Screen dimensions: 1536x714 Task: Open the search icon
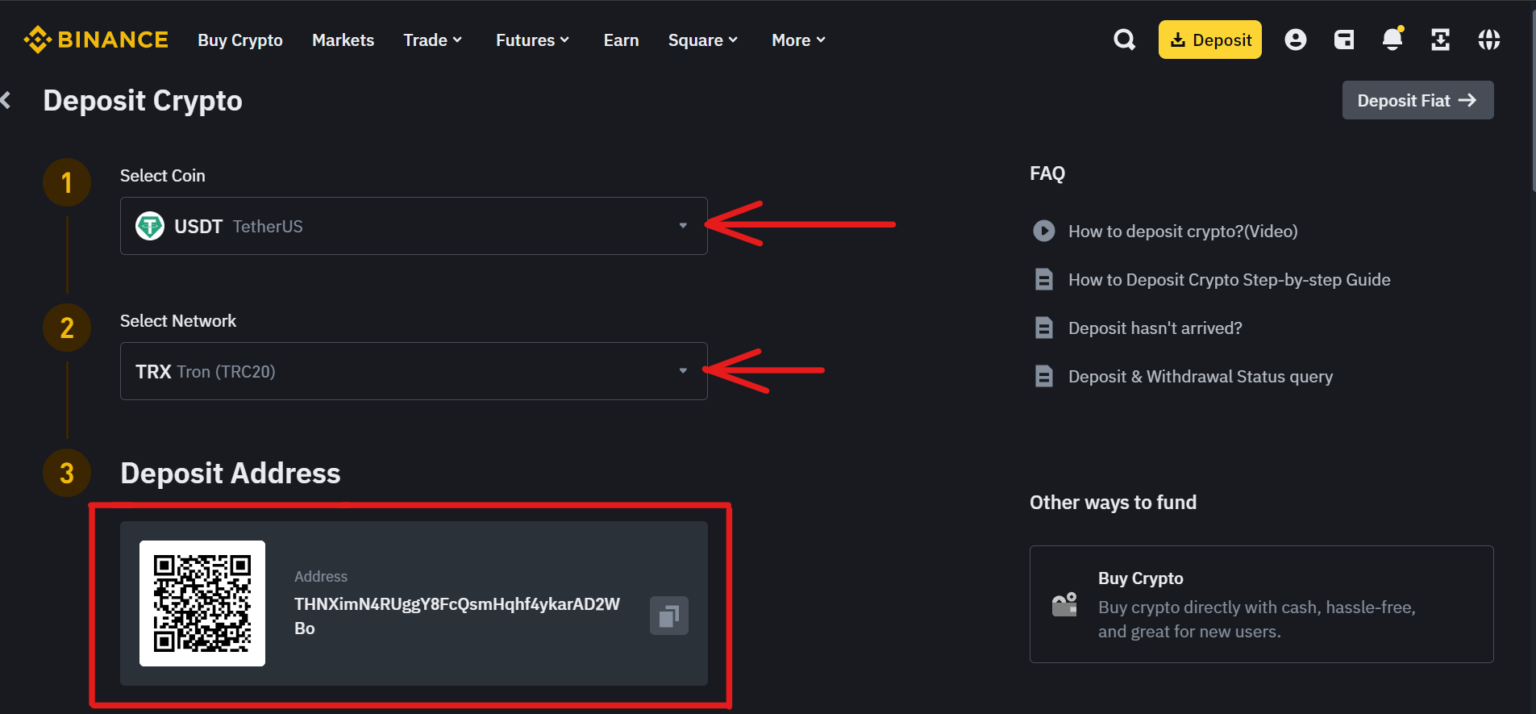(1124, 39)
